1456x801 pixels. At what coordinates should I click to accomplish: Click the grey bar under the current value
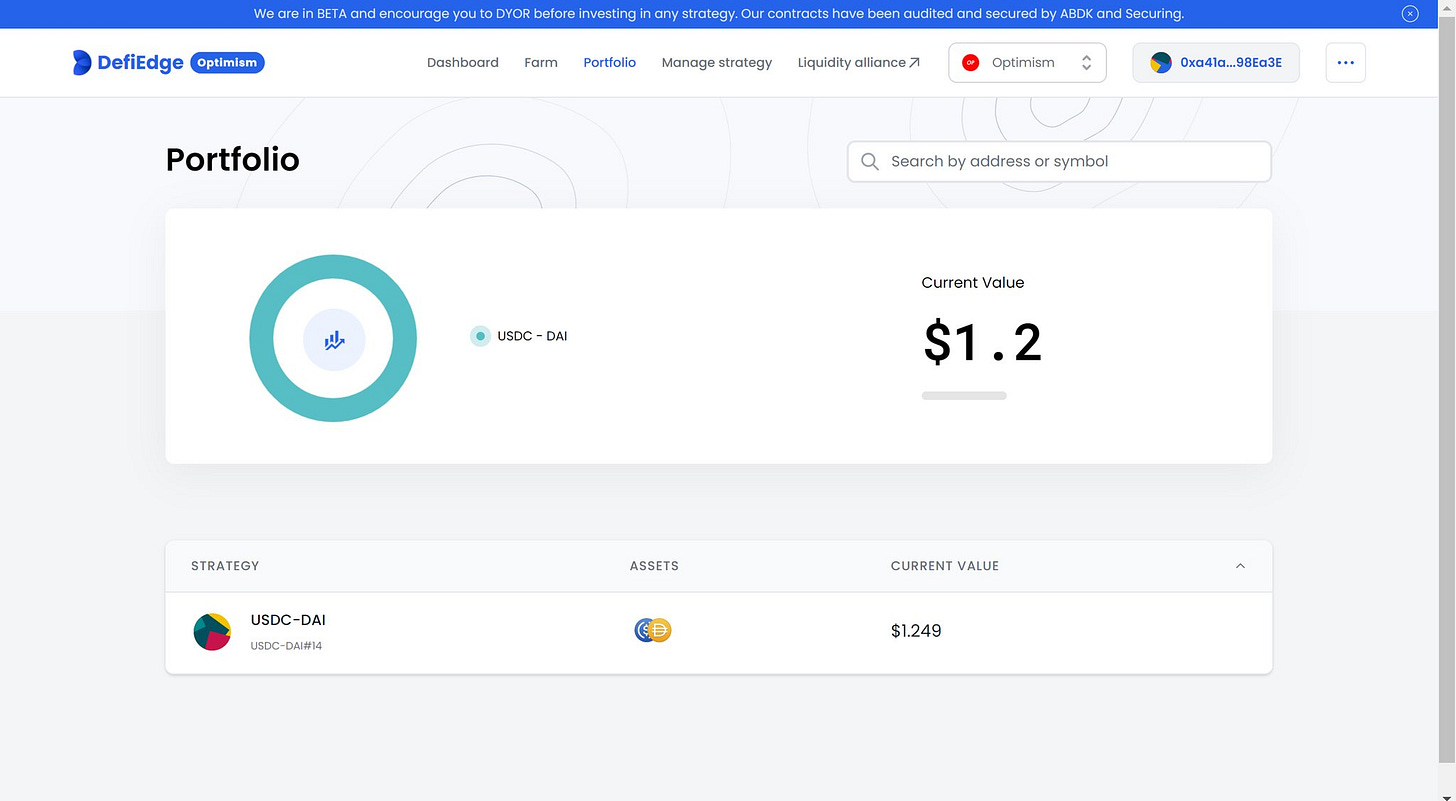pos(964,396)
